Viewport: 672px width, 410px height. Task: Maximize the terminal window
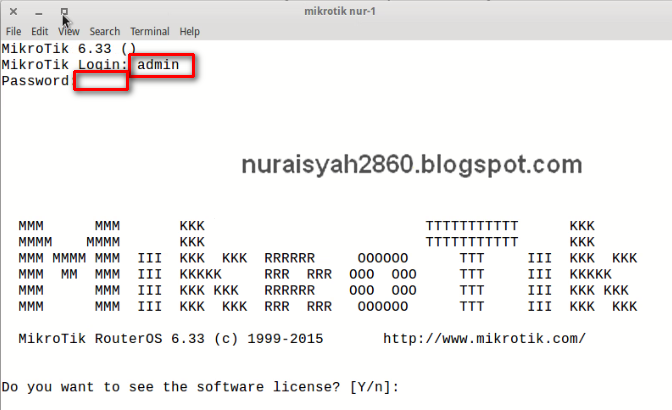(64, 12)
